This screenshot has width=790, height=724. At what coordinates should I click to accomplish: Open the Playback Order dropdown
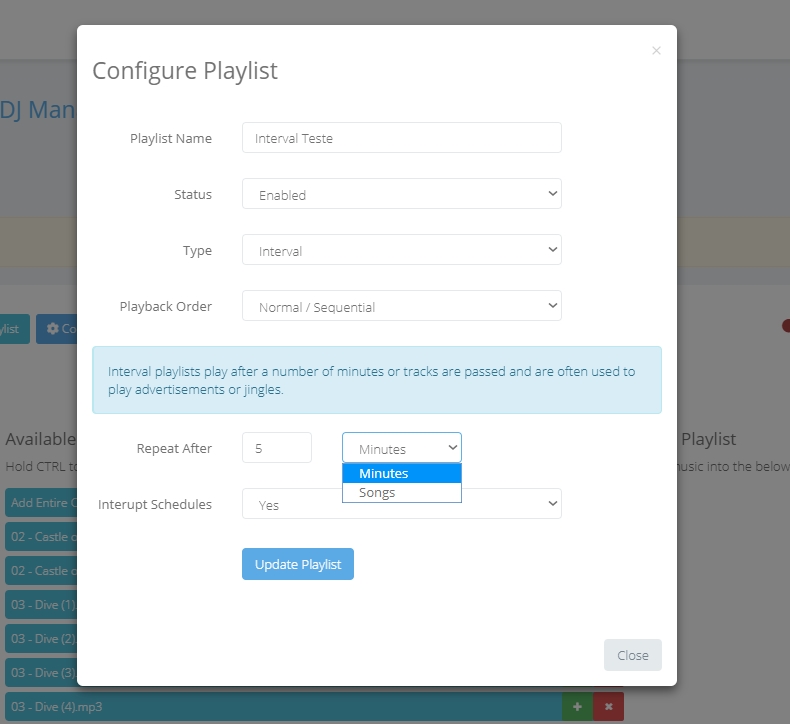402,305
